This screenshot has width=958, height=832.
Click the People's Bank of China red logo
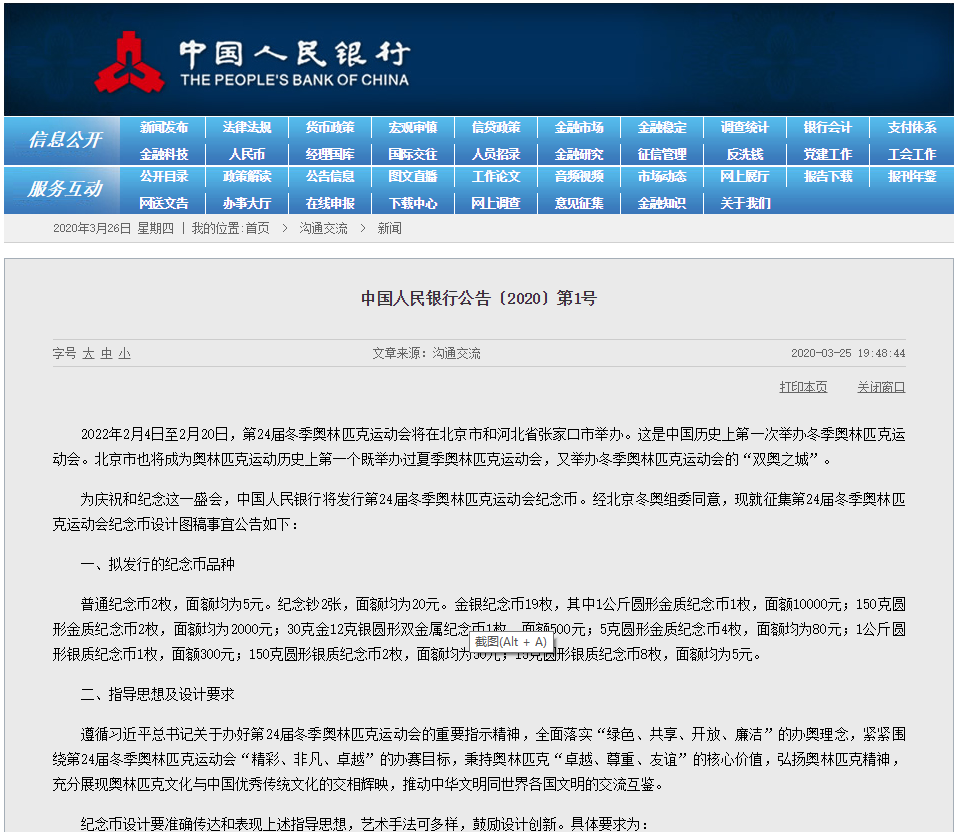130,62
